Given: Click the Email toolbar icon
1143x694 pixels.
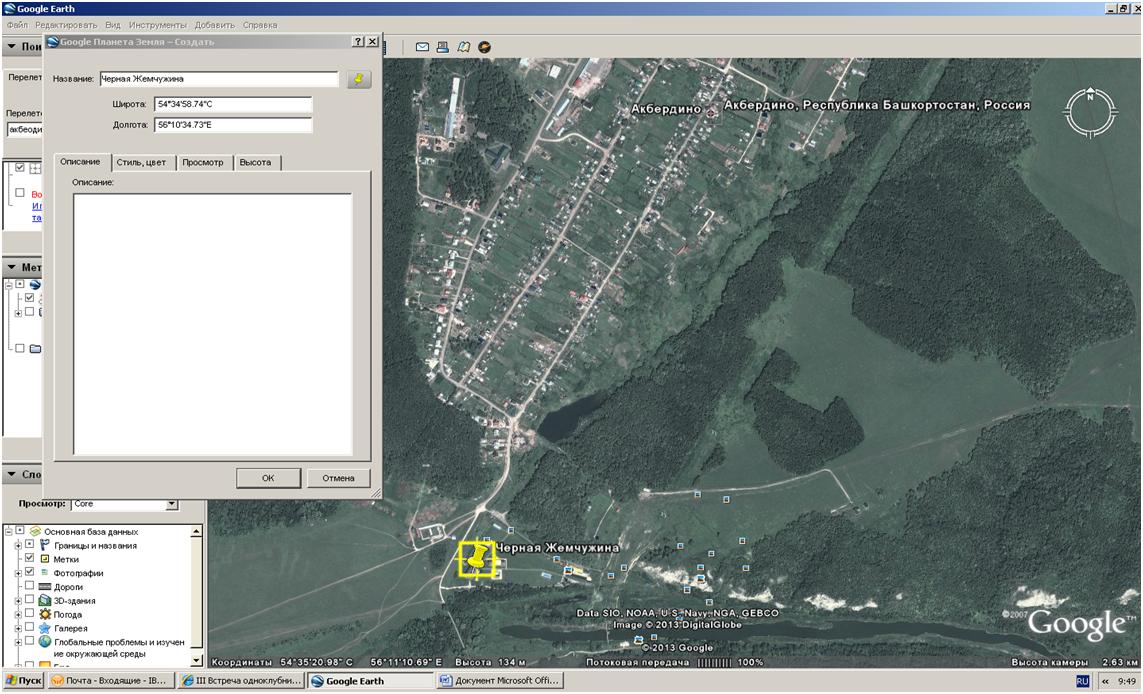Looking at the screenshot, I should point(422,47).
